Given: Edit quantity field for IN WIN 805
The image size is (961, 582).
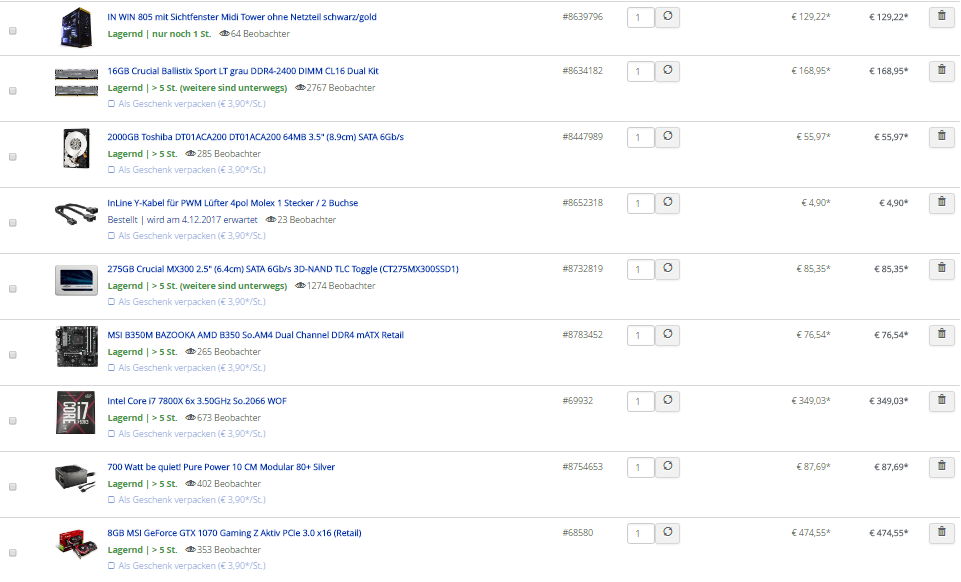Looking at the screenshot, I should click(x=641, y=17).
